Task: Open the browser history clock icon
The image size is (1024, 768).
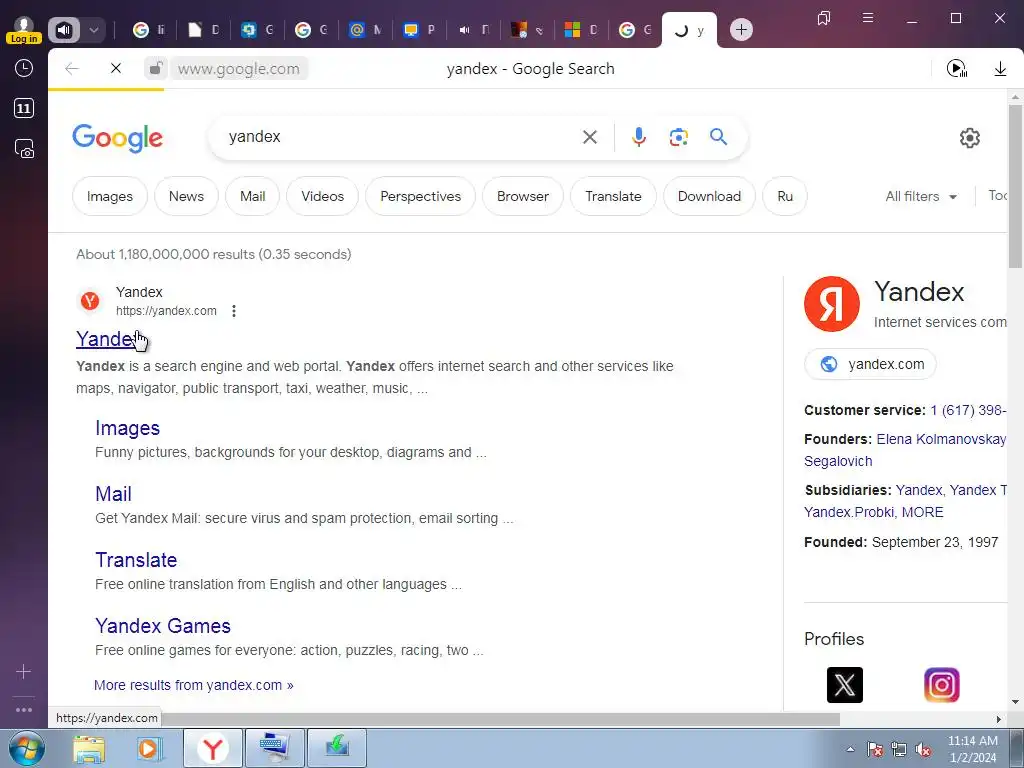Action: click(24, 68)
